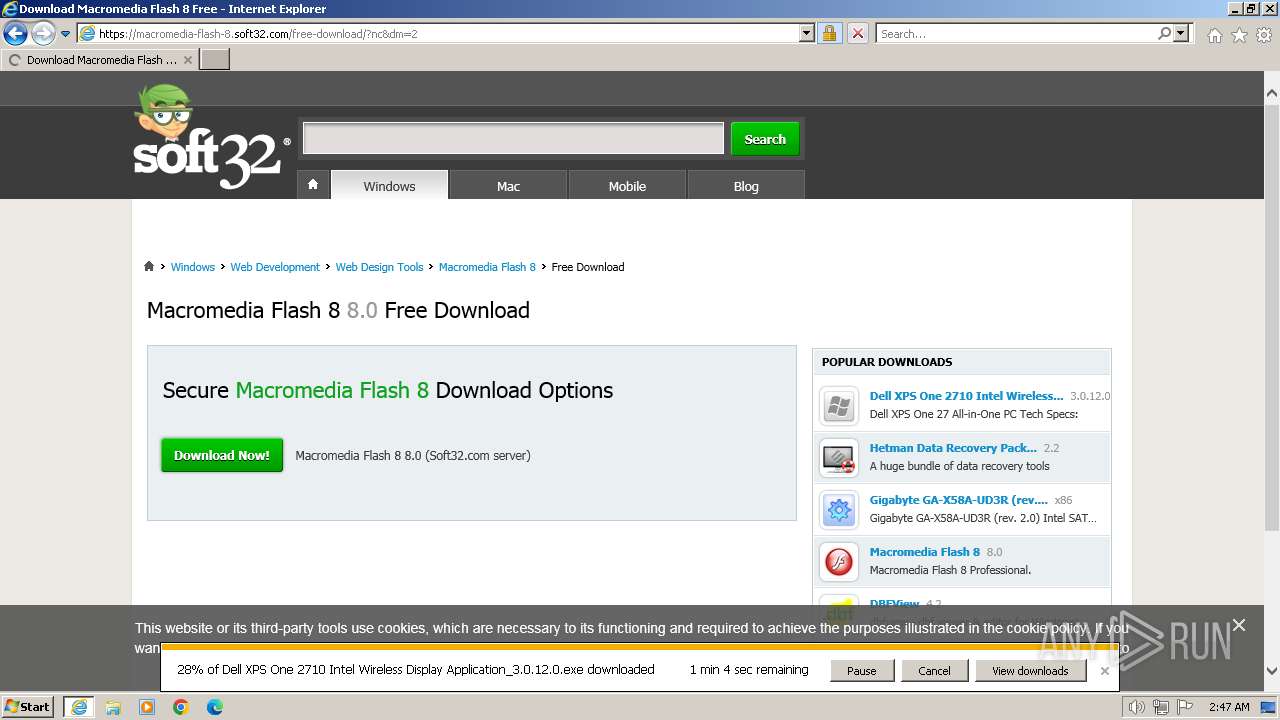Cancel the current download
1280x720 pixels.
point(934,671)
